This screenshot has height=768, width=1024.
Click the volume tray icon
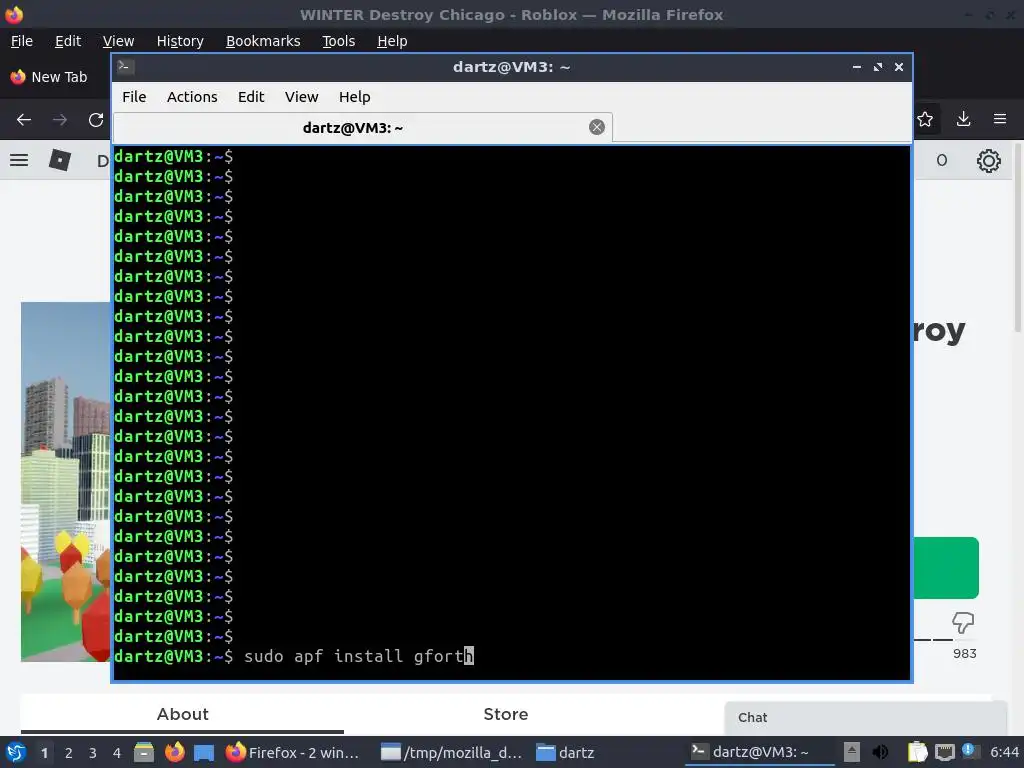point(880,752)
